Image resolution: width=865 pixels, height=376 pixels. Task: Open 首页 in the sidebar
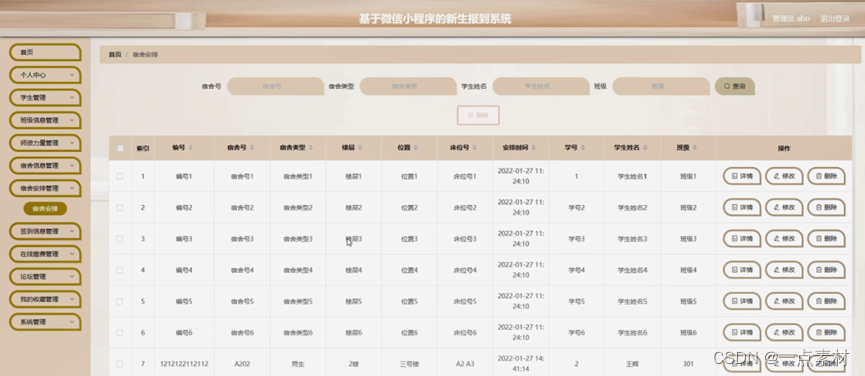(x=45, y=52)
